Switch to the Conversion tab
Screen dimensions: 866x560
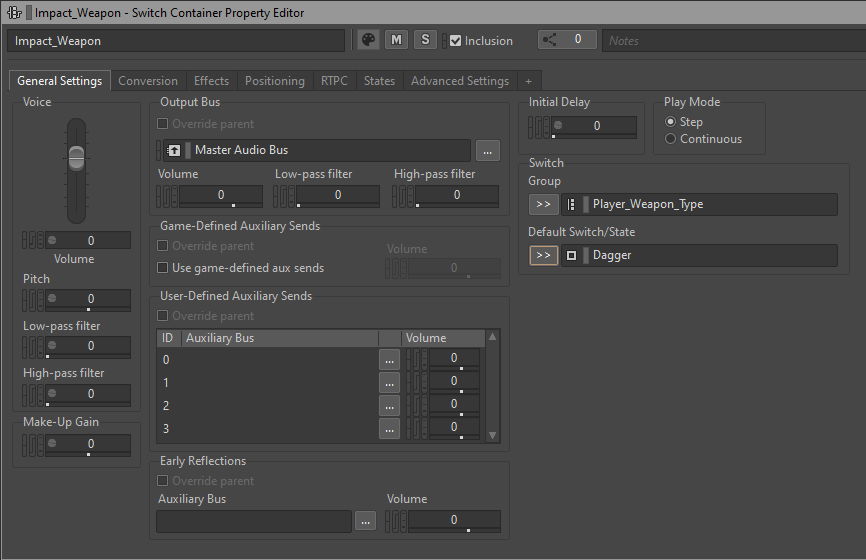coord(148,81)
